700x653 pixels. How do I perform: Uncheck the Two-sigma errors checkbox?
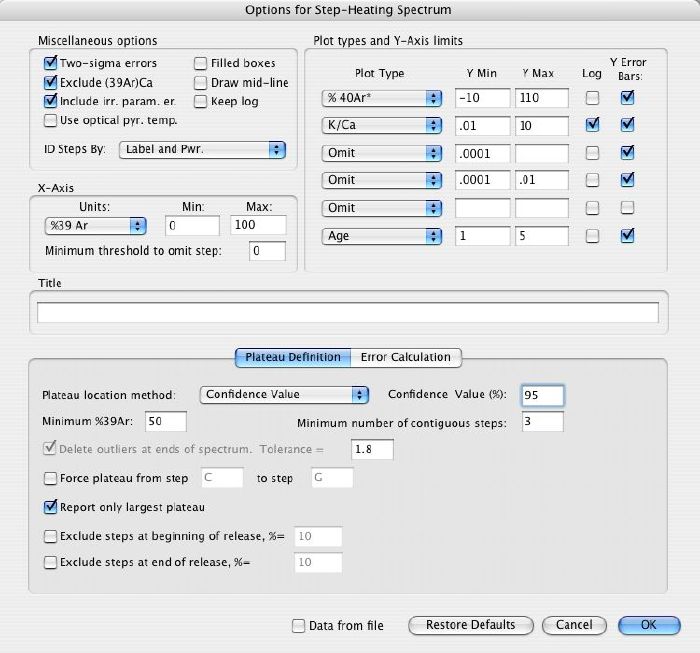[50, 63]
